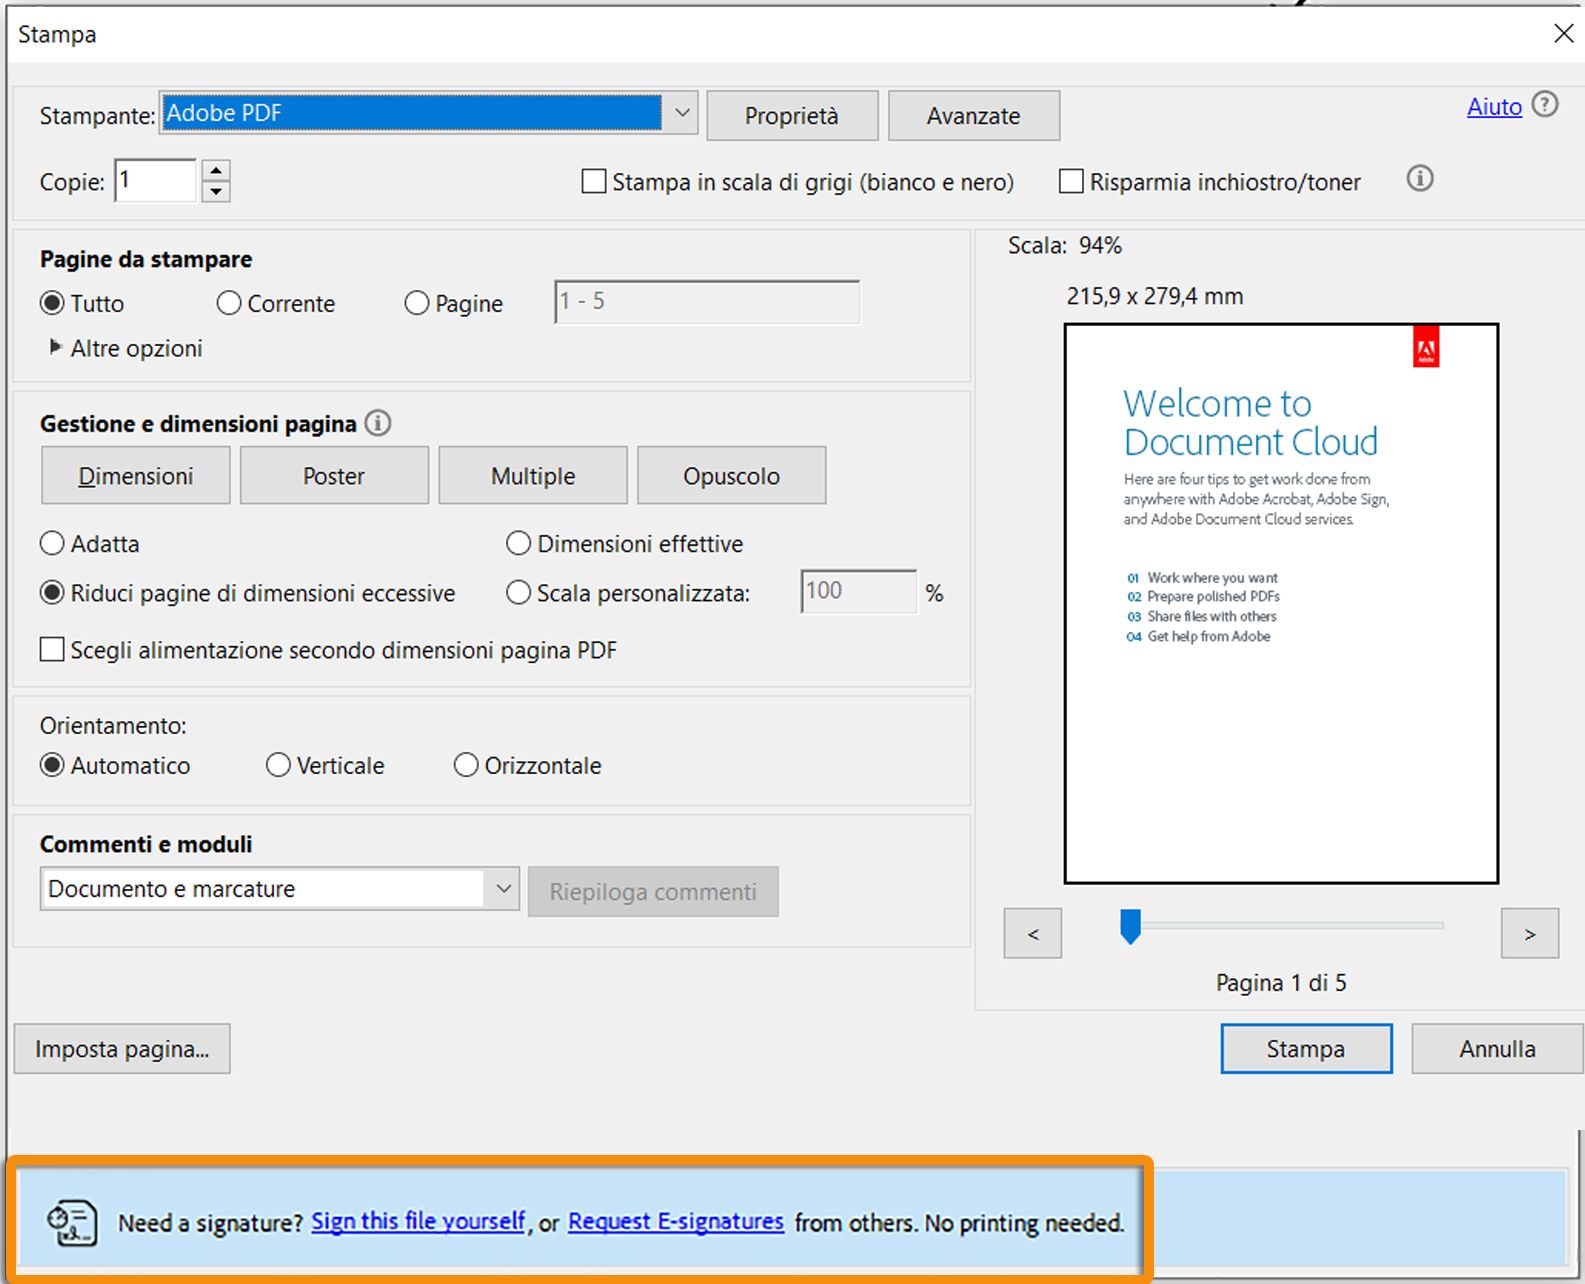The width and height of the screenshot is (1585, 1284).
Task: Switch to the Poster page mode
Action: pos(334,476)
